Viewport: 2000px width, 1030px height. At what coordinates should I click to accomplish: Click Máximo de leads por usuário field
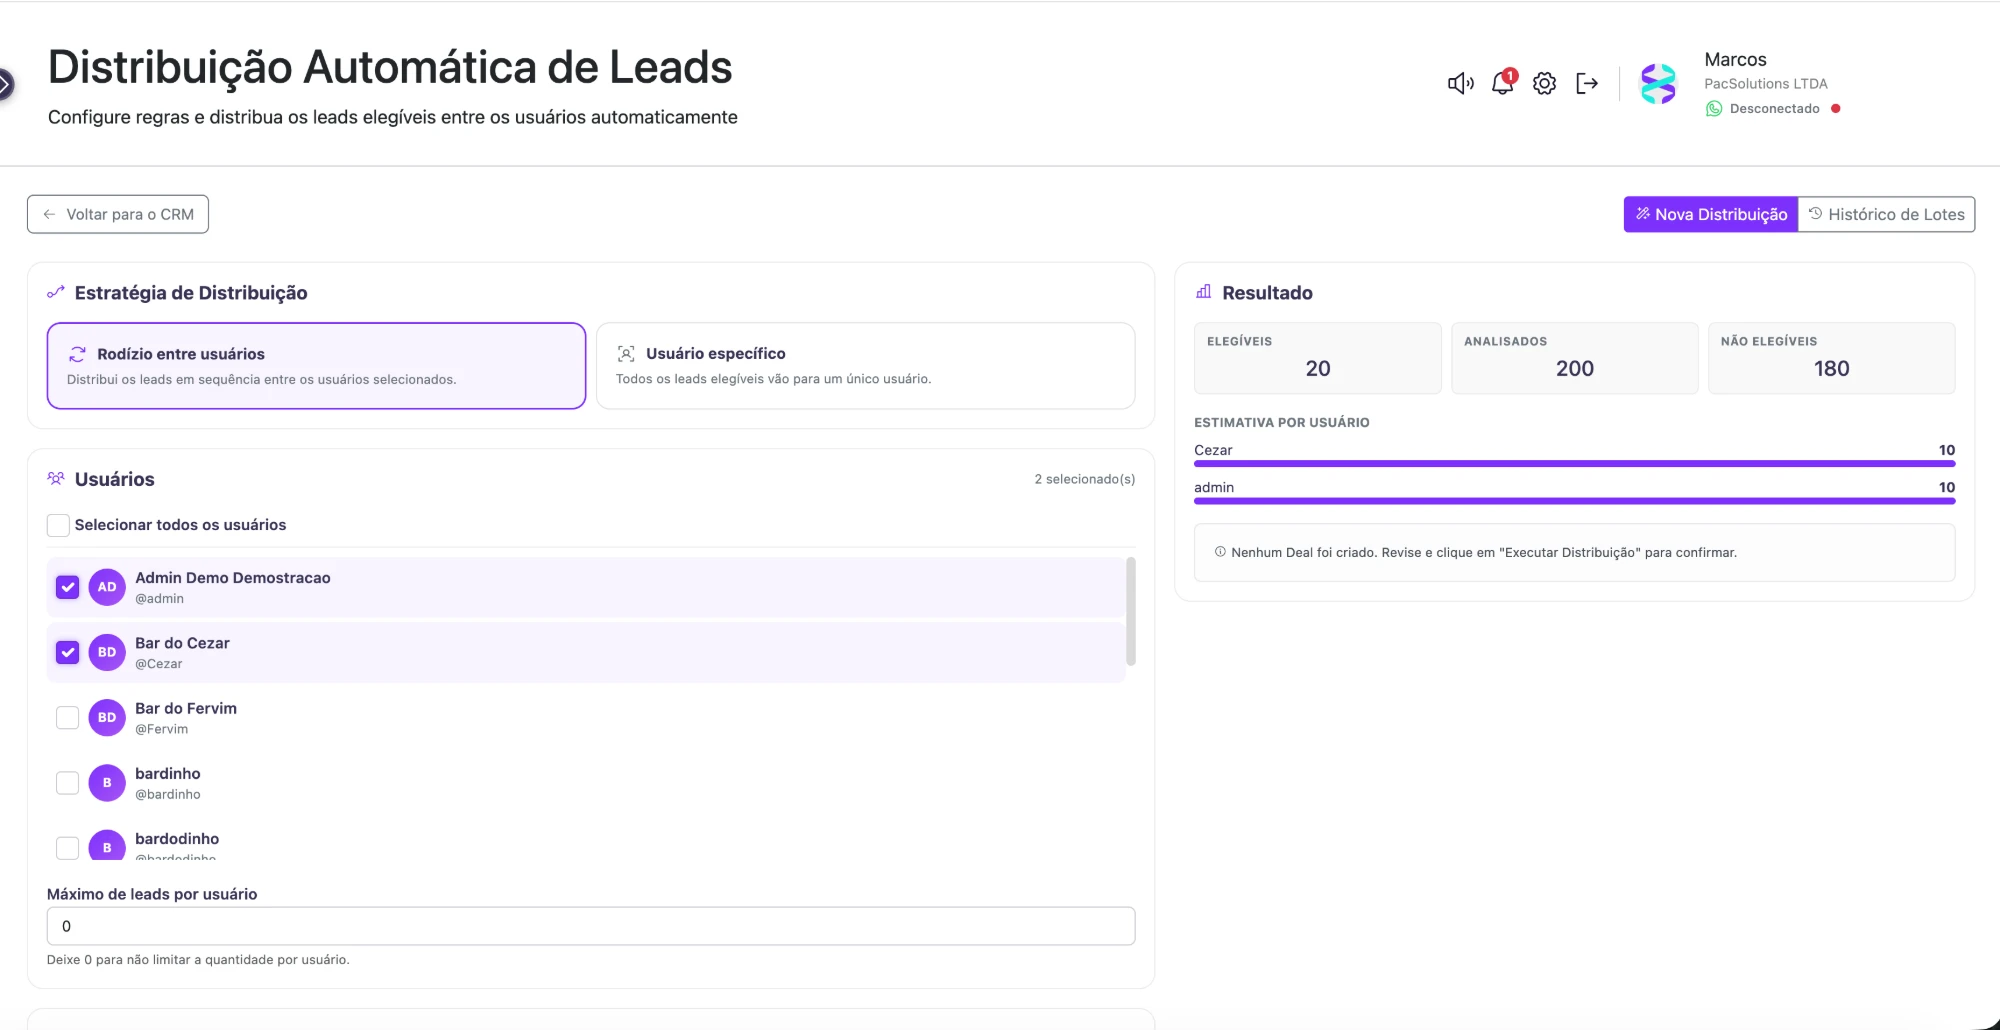tap(591, 926)
